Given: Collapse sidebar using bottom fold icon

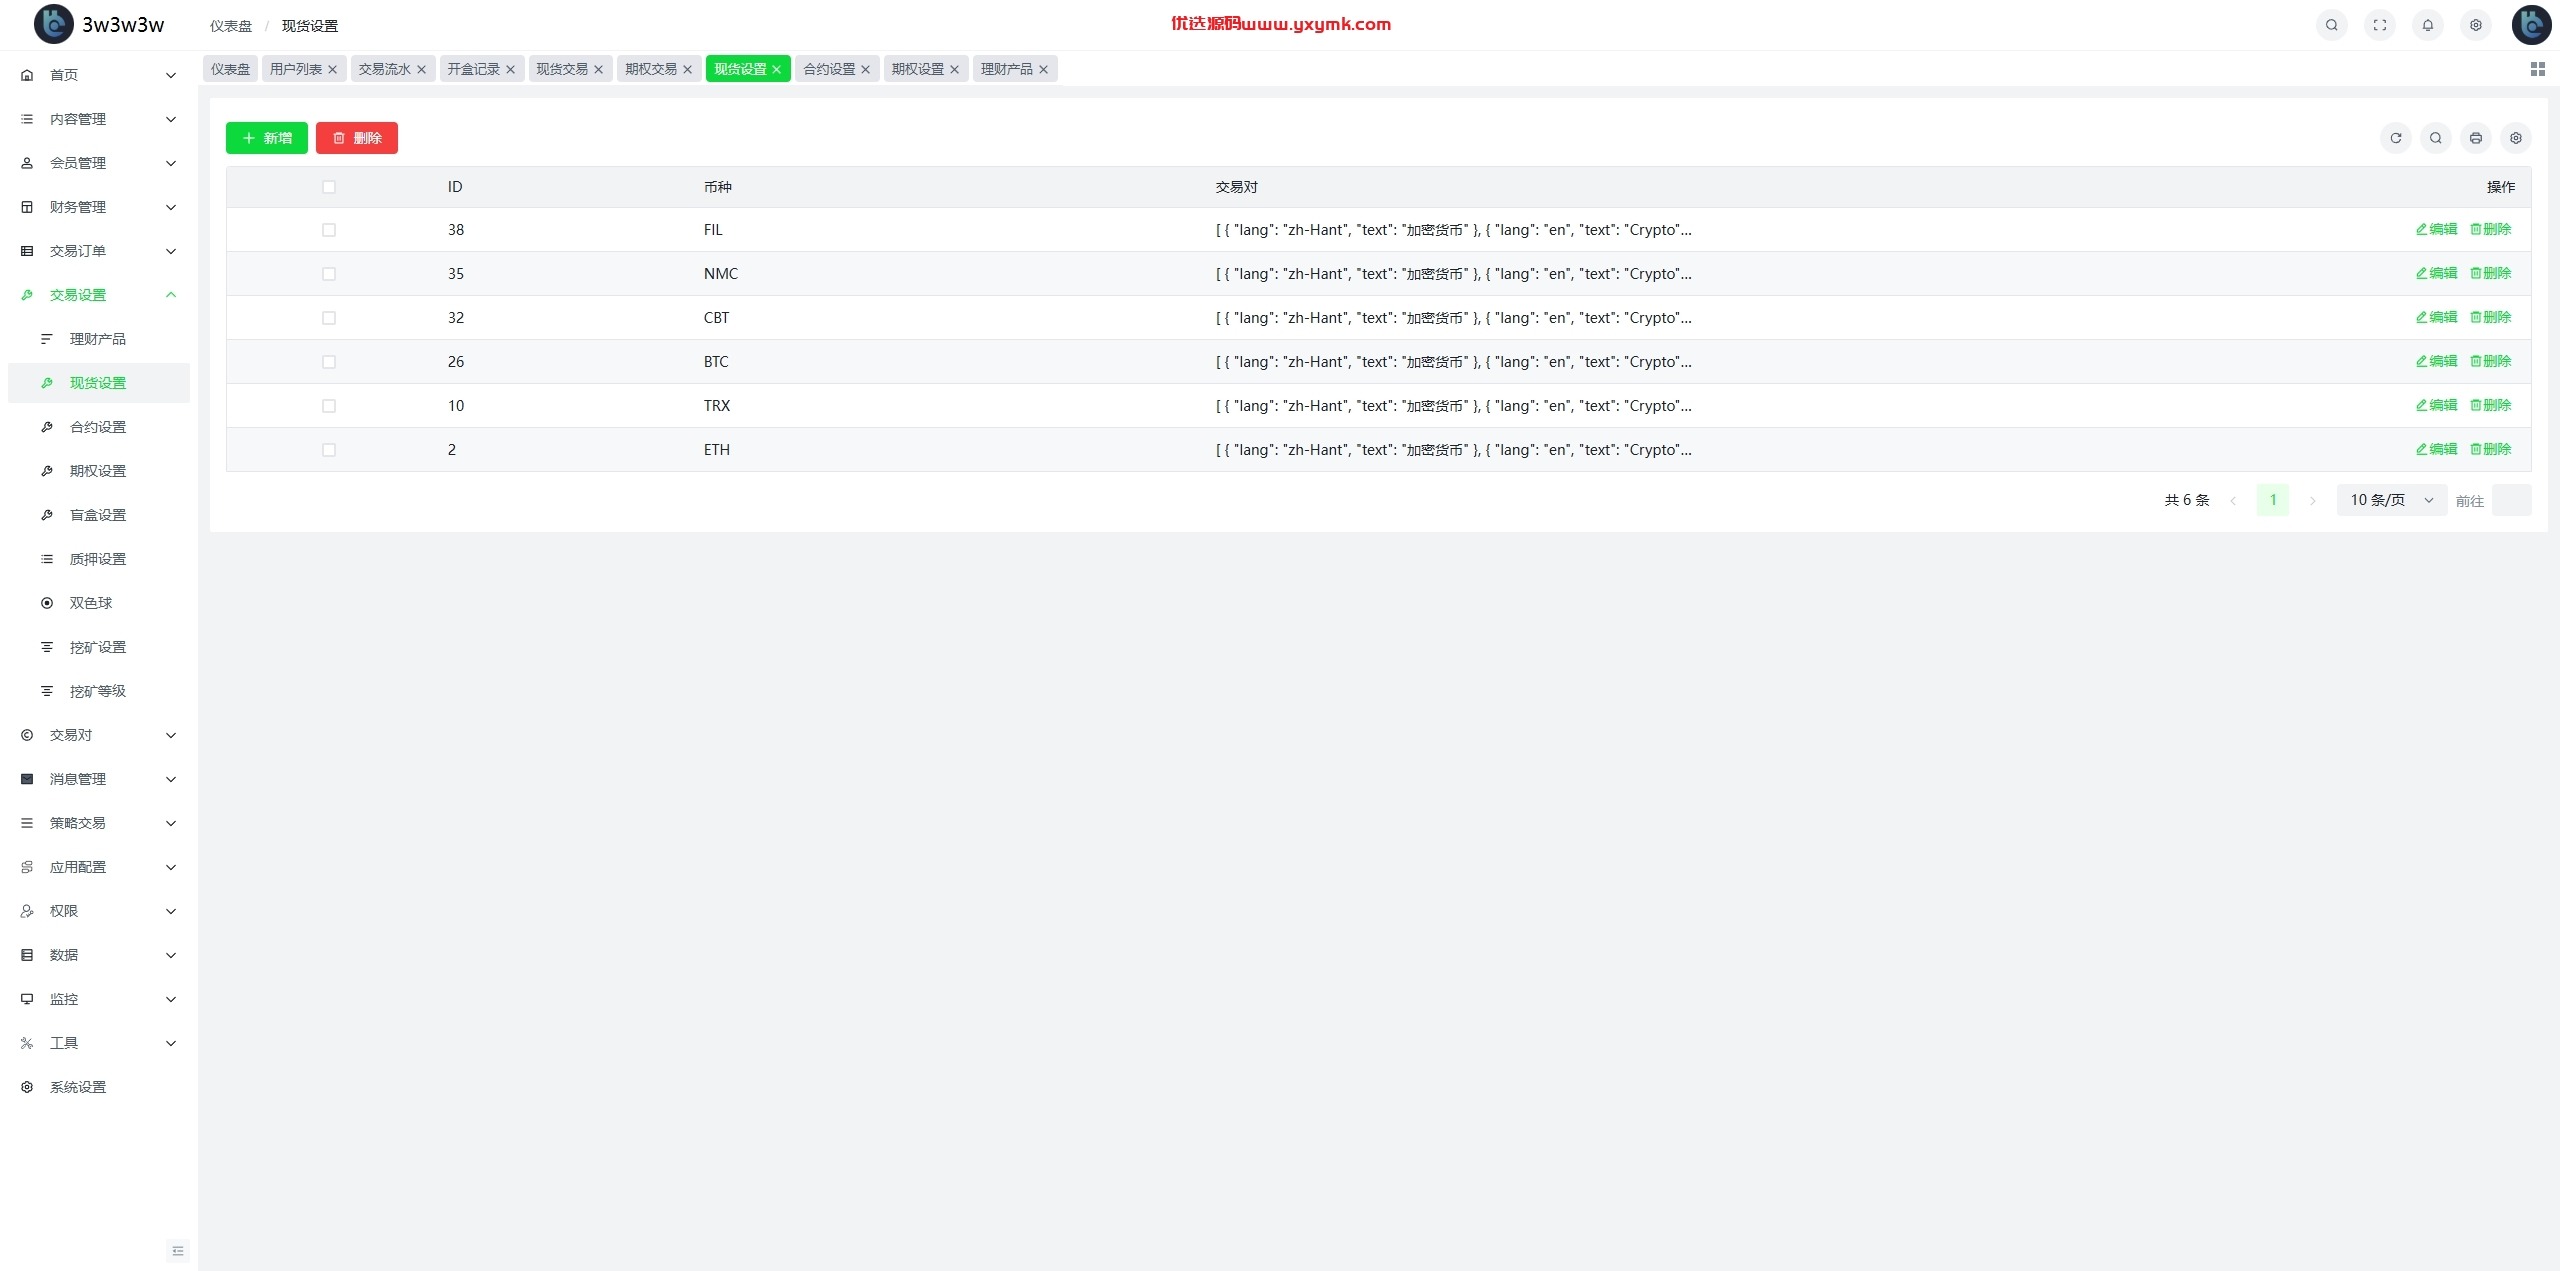Looking at the screenshot, I should [x=178, y=1251].
